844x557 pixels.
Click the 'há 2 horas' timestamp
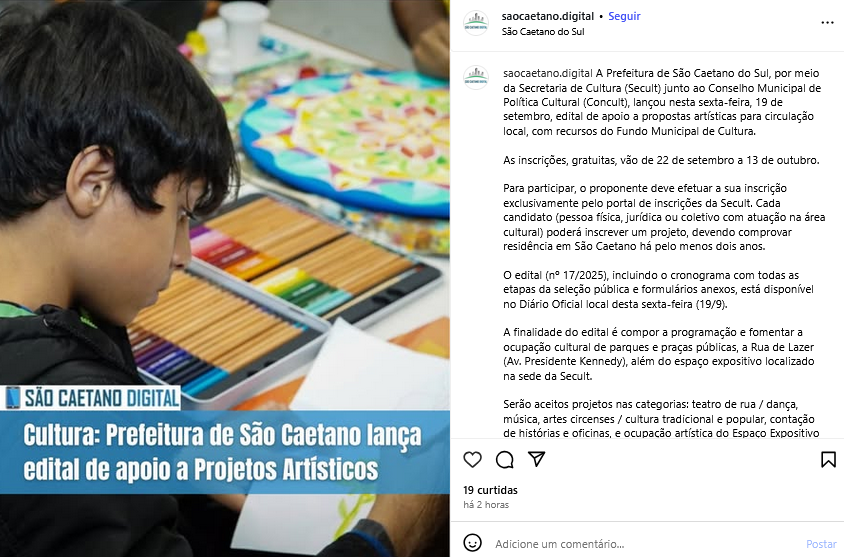tap(486, 505)
